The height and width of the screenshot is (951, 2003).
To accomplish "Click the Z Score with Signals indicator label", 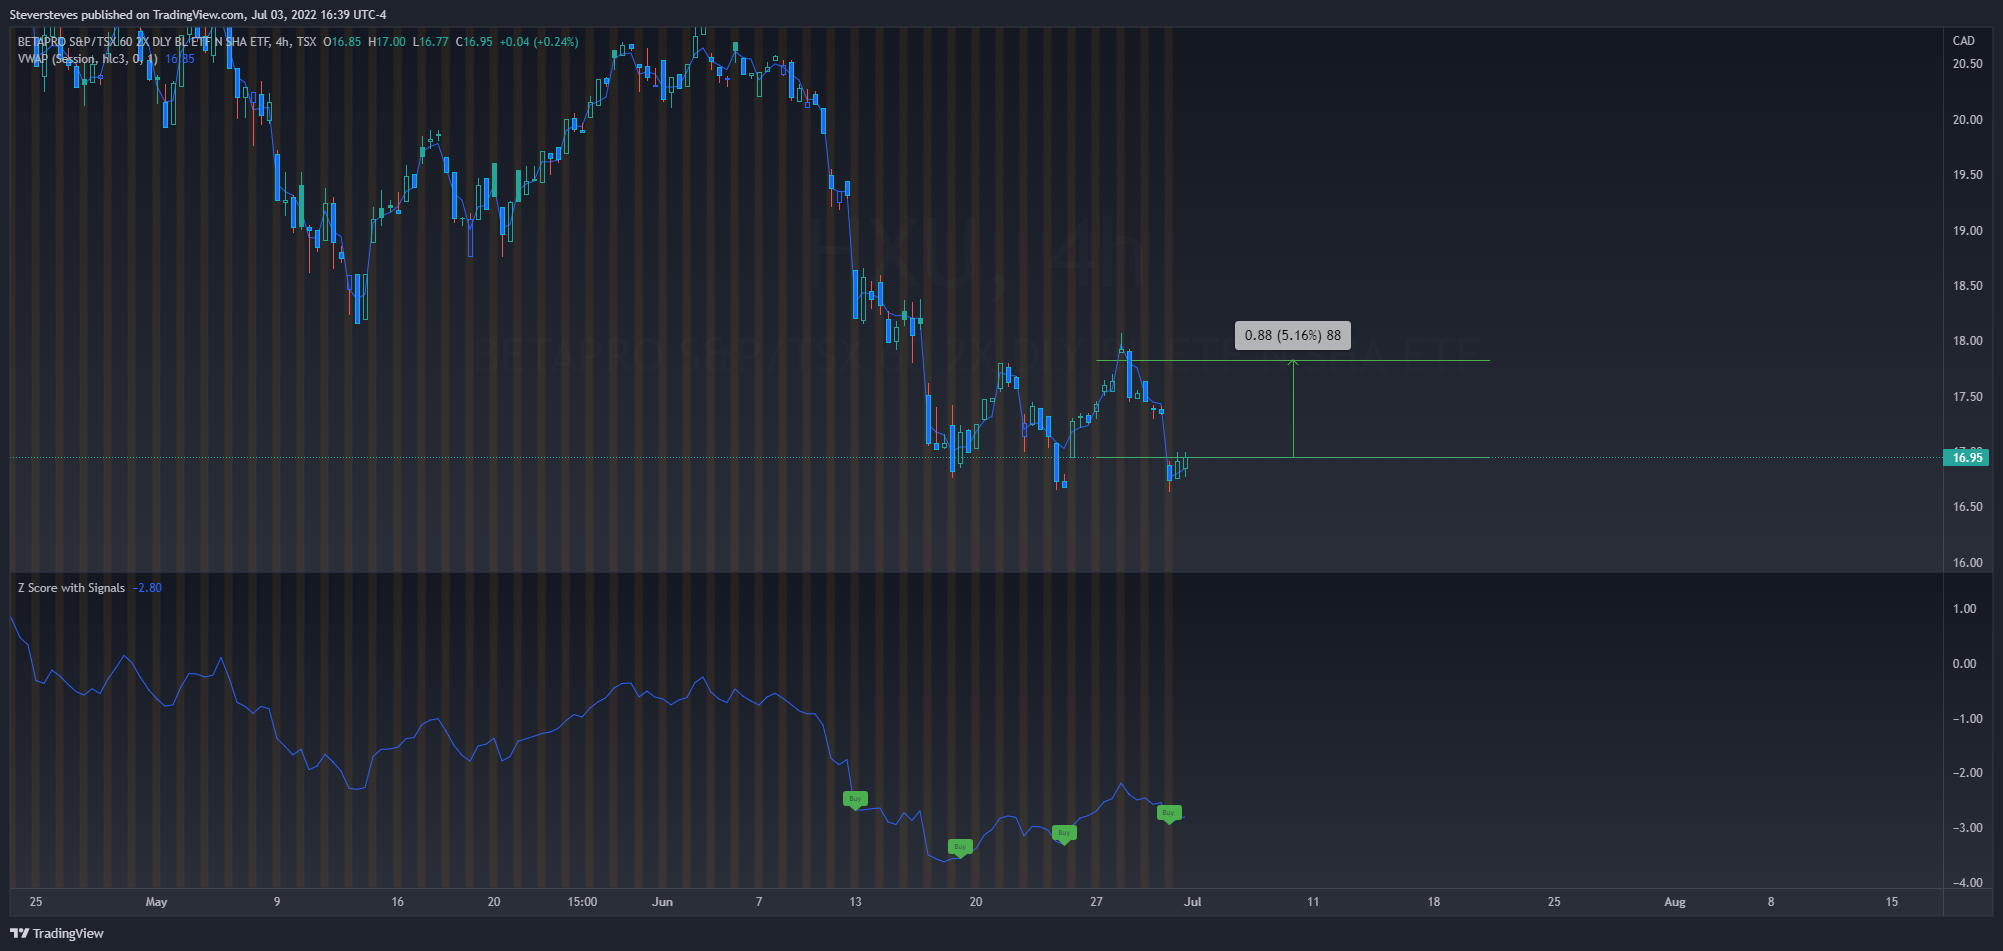I will coord(72,588).
